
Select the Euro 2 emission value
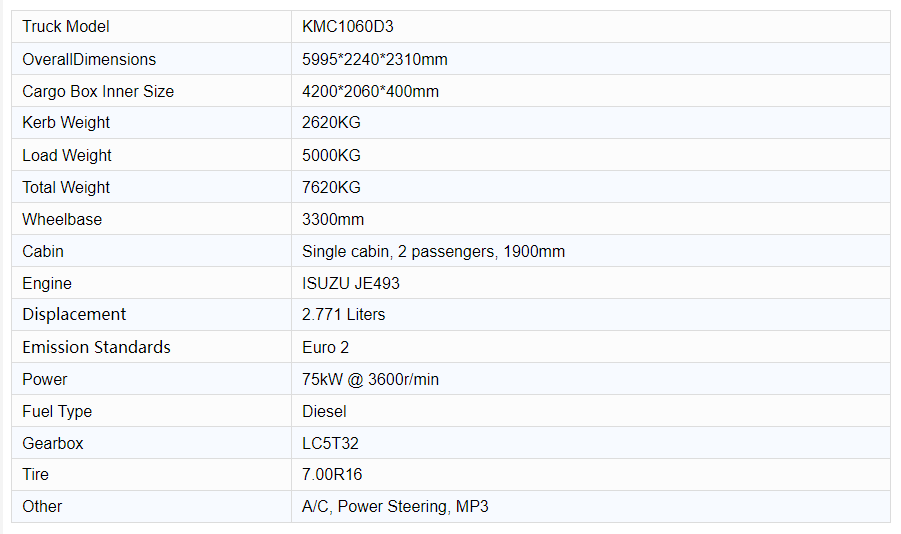coord(325,347)
